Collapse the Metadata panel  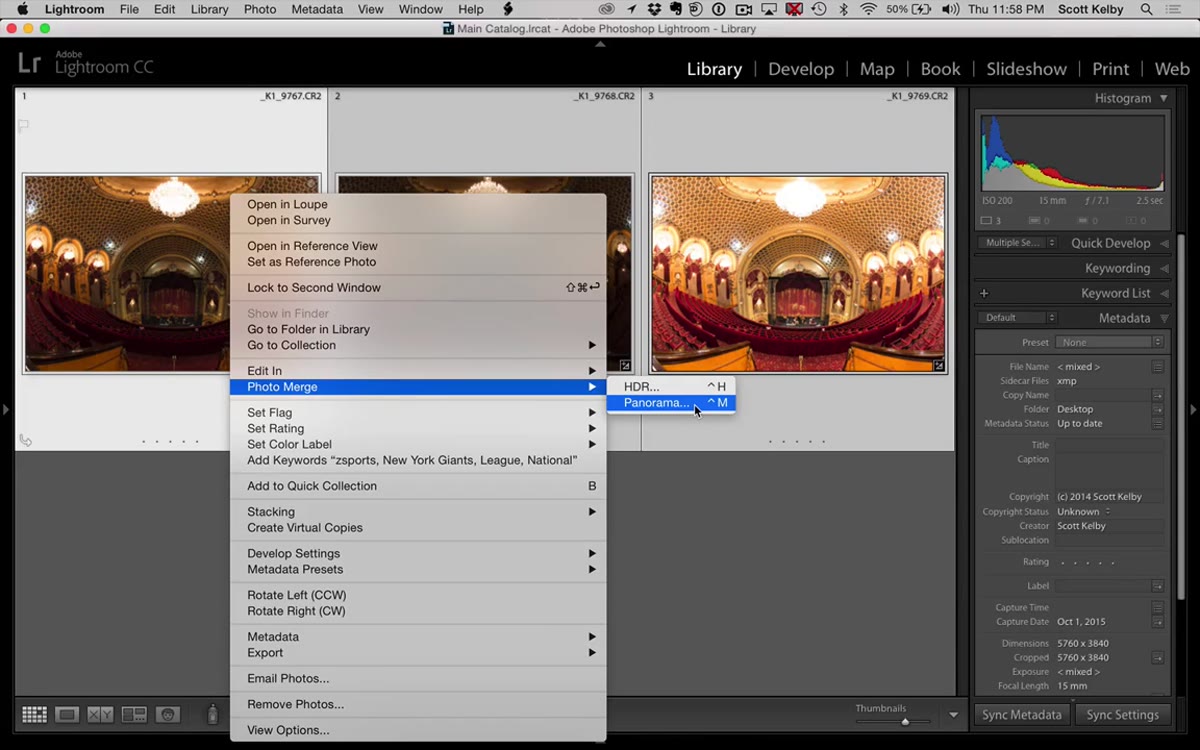coord(1164,318)
